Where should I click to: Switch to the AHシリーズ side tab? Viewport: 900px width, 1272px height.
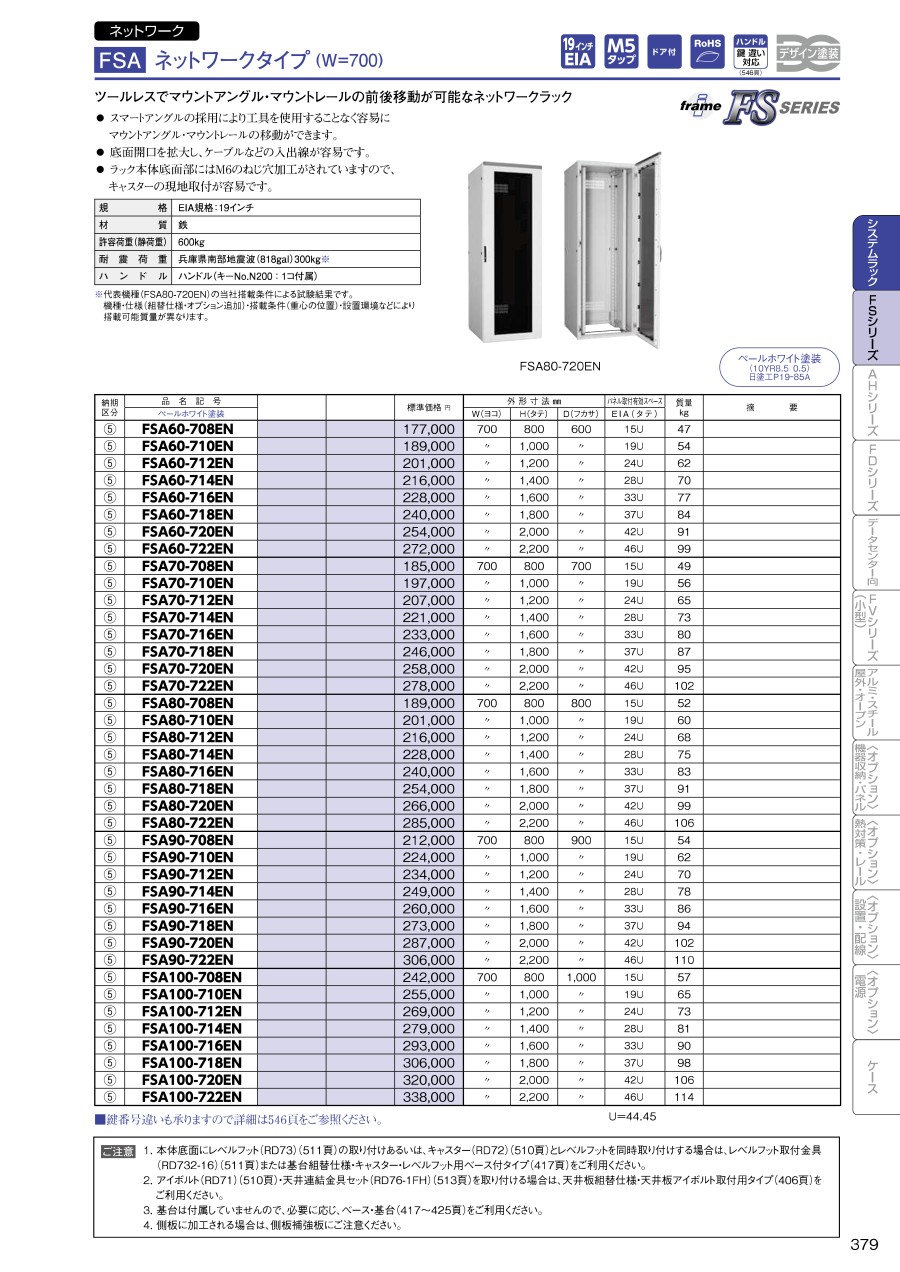pos(871,402)
